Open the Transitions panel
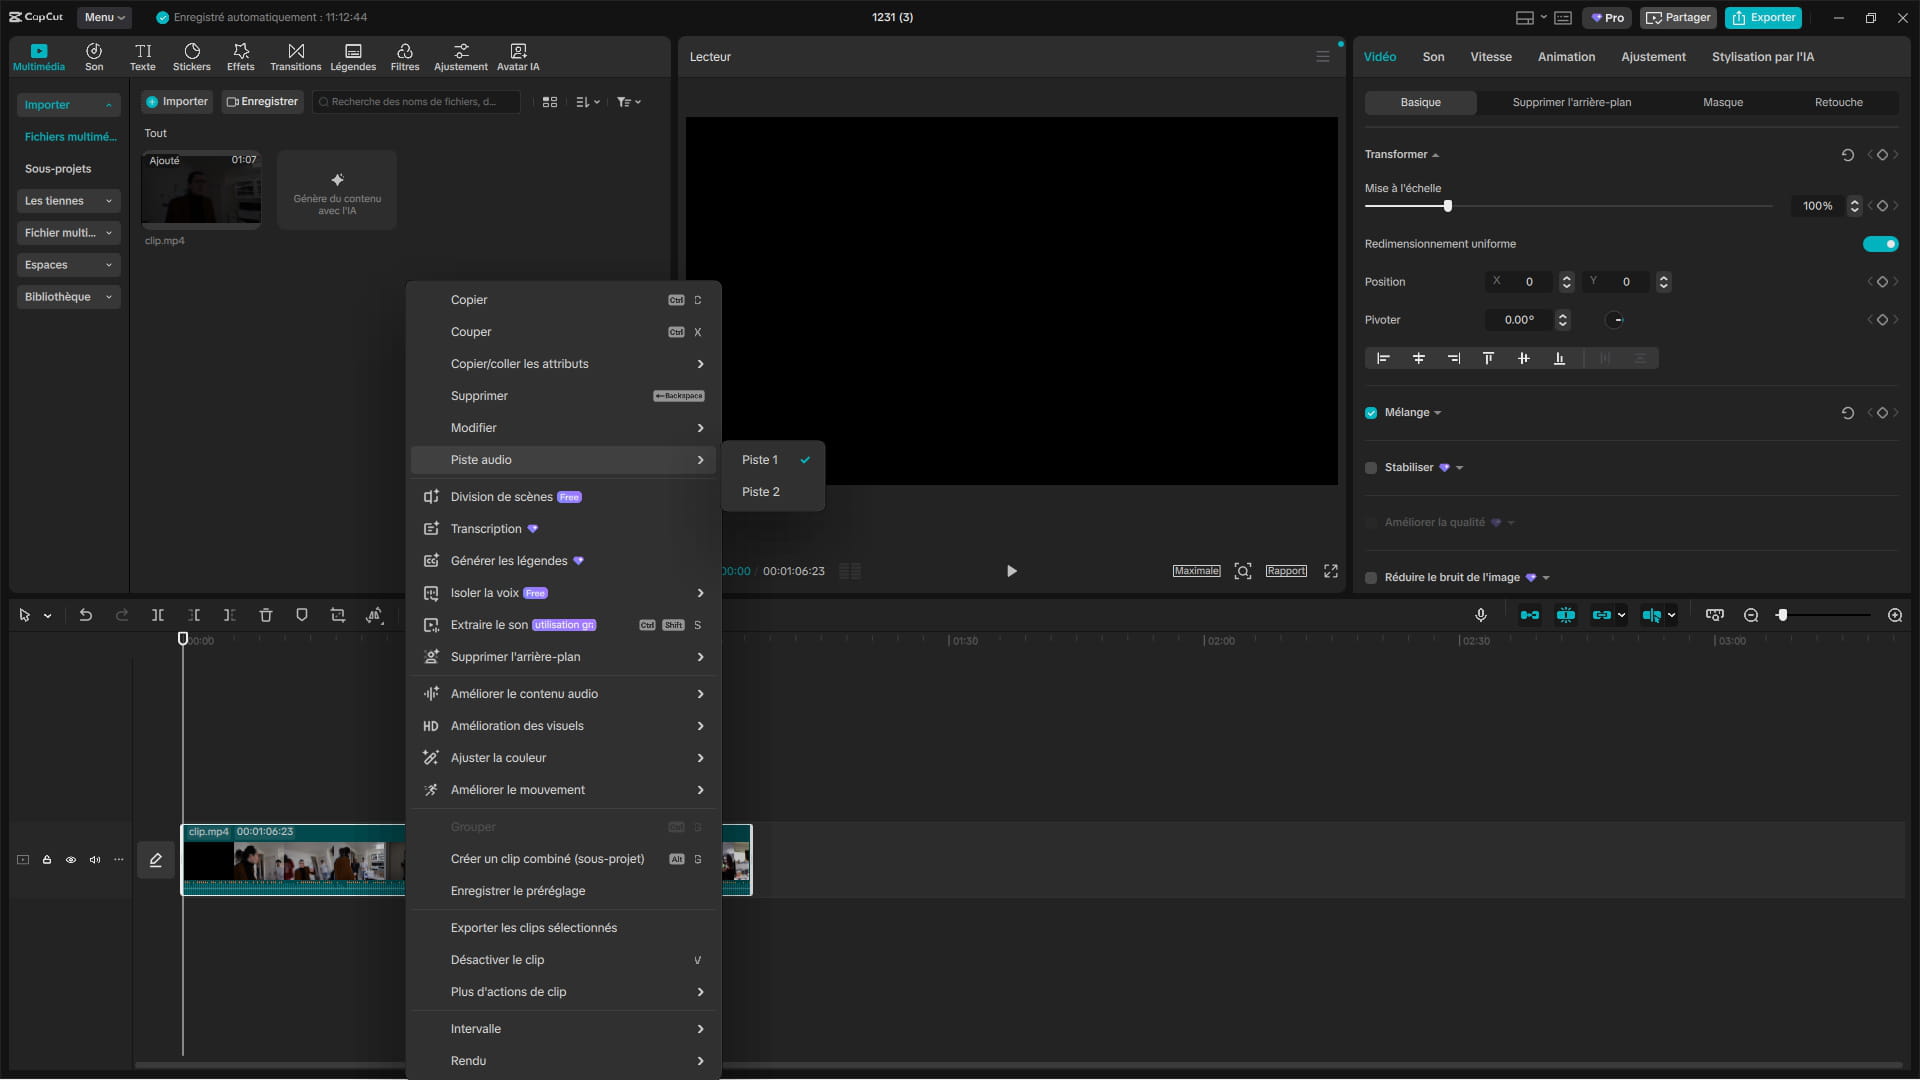The image size is (1920, 1080). [295, 56]
